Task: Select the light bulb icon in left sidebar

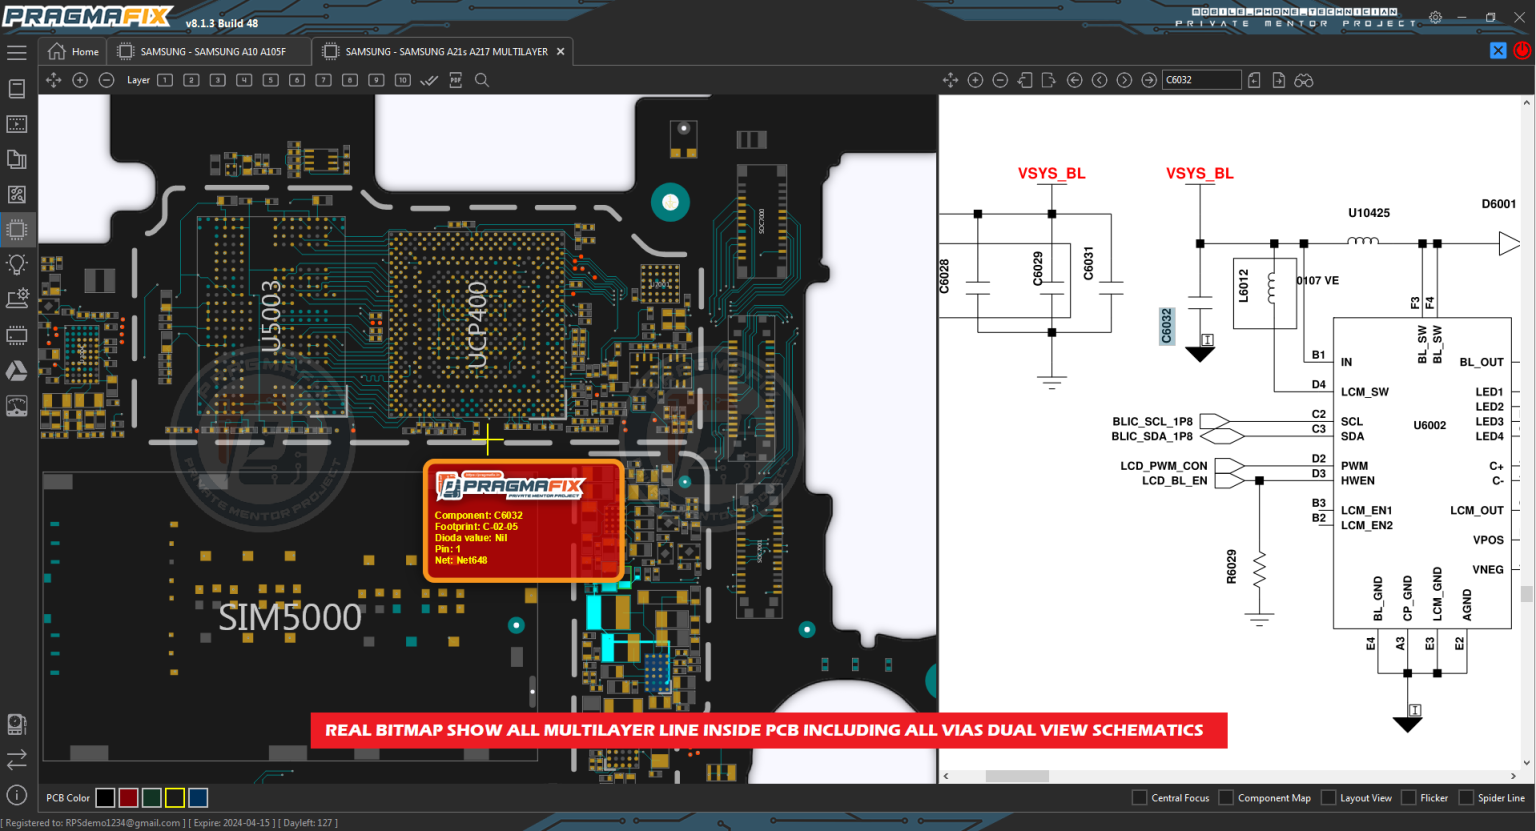Action: point(17,264)
